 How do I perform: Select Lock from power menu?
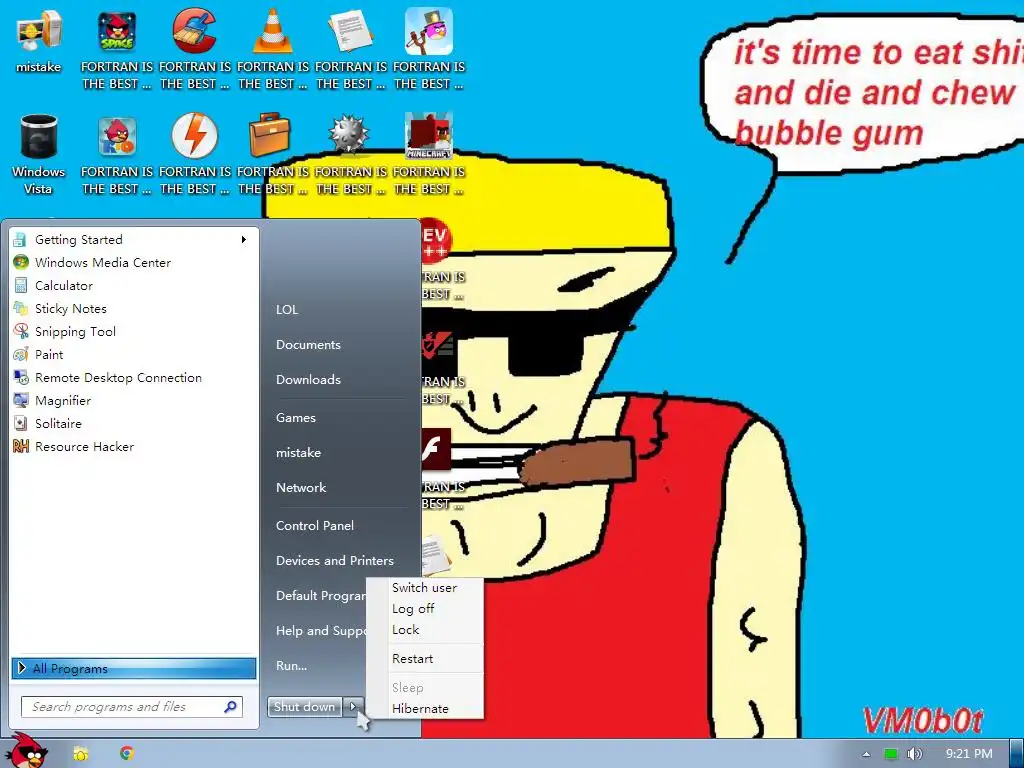tap(406, 630)
